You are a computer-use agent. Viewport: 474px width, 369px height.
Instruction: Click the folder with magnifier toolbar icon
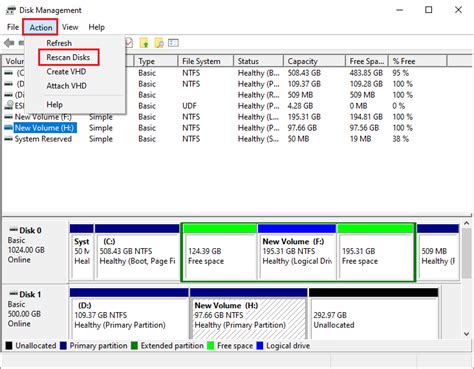point(159,43)
